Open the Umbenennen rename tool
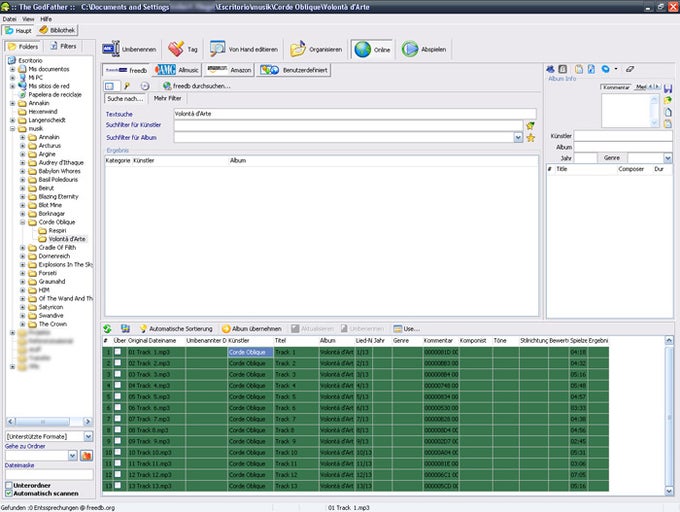 [x=129, y=49]
